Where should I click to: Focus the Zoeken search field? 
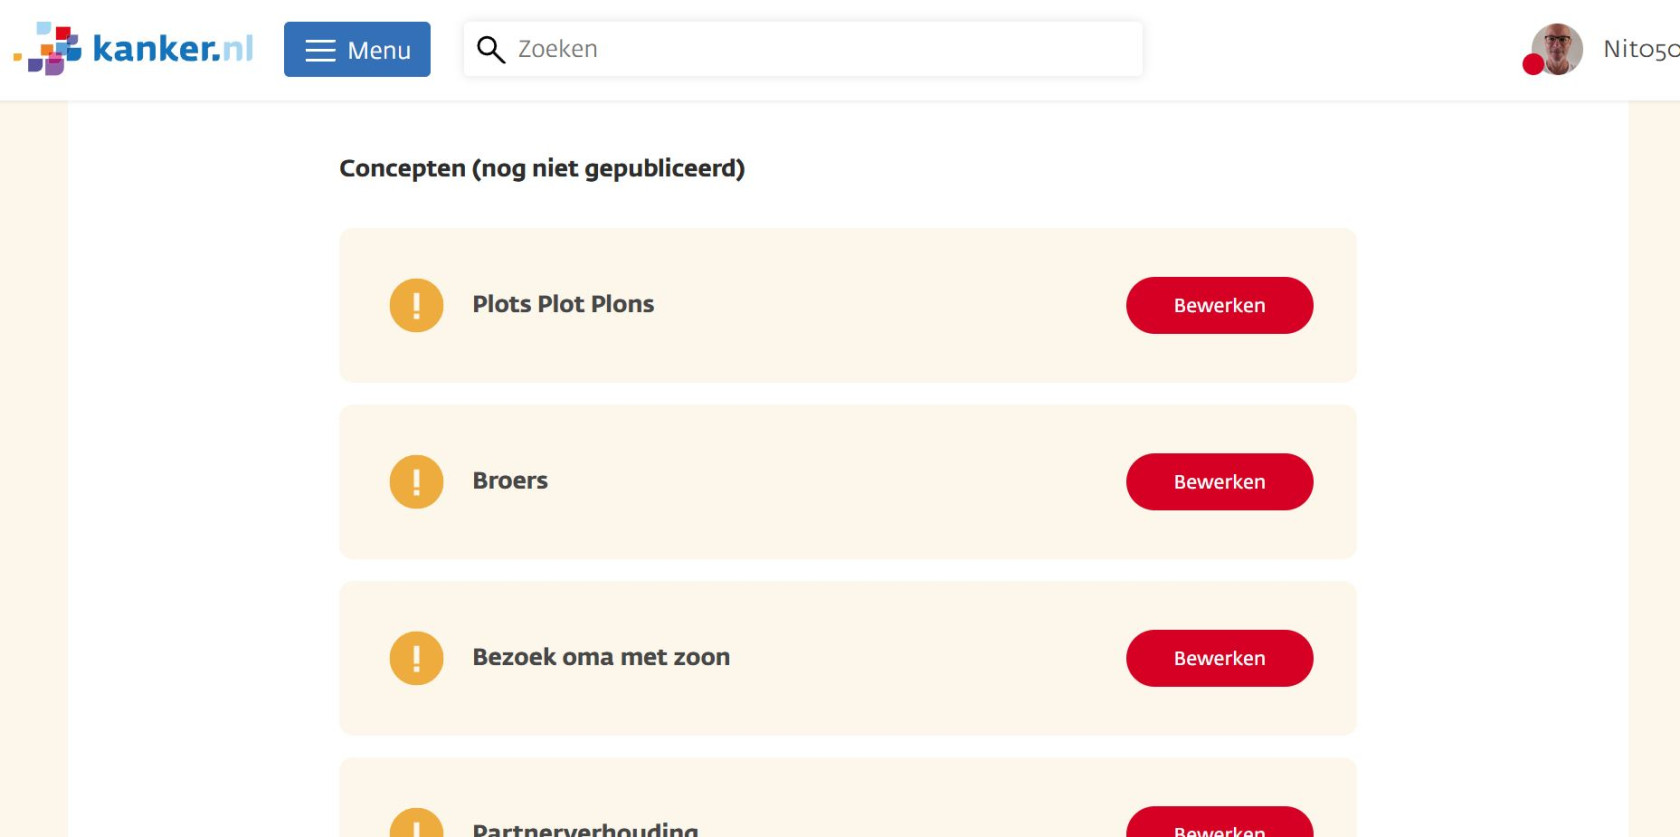[x=803, y=49]
